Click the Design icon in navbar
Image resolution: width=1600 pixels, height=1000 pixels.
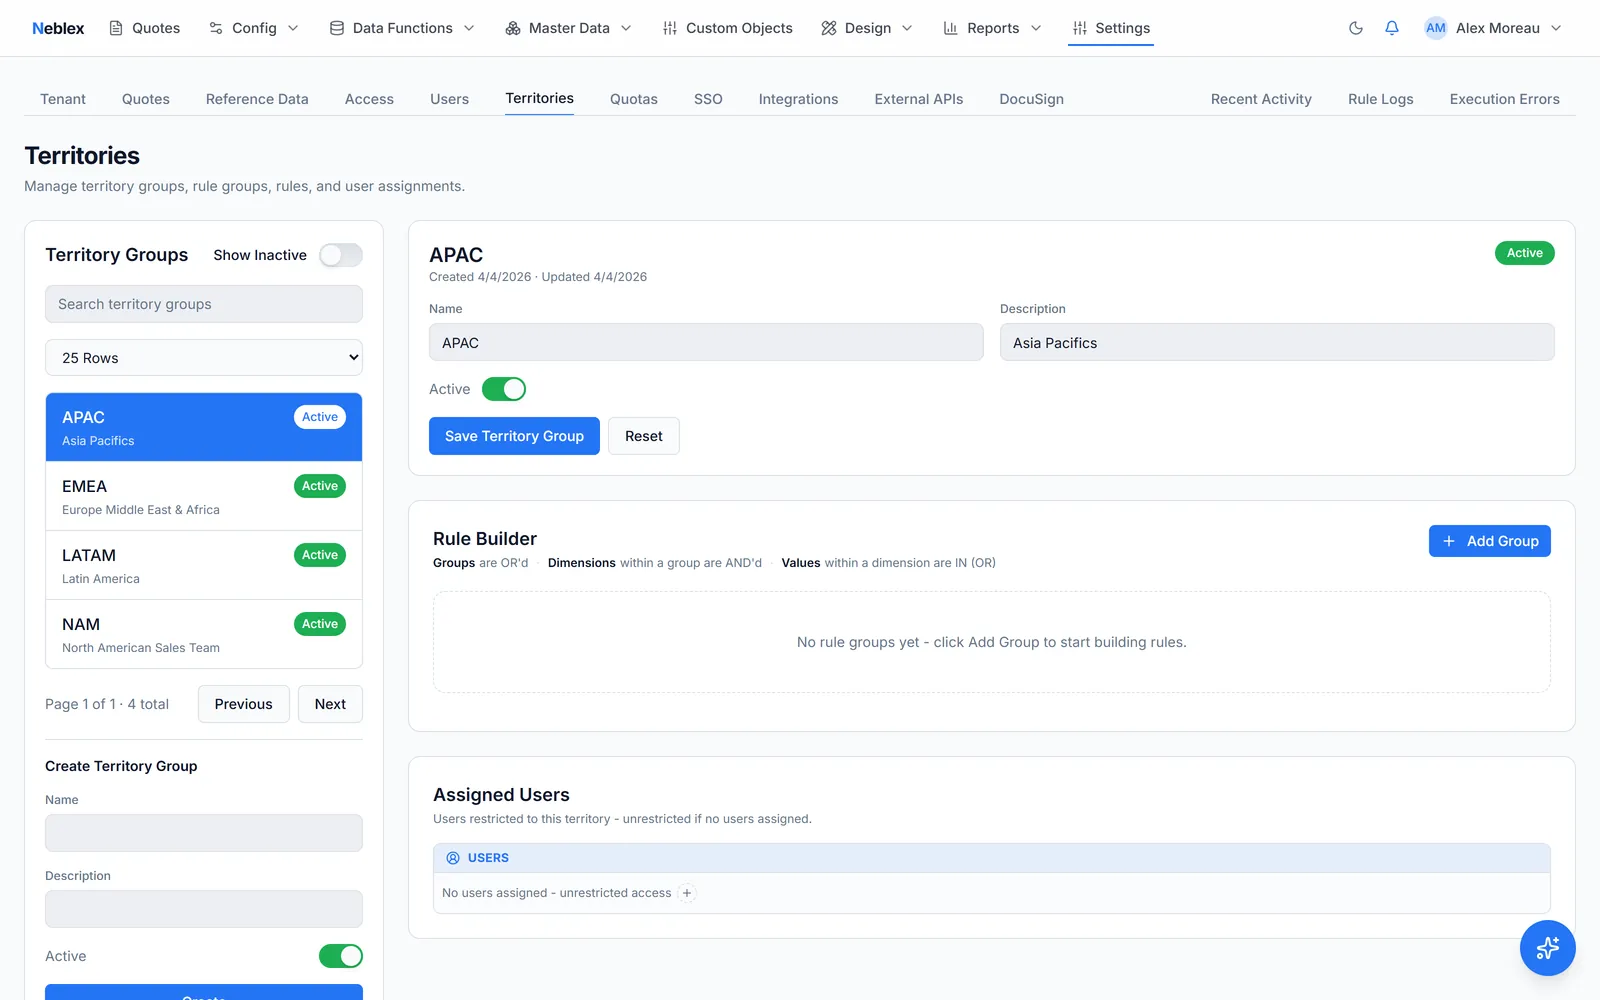(x=829, y=28)
